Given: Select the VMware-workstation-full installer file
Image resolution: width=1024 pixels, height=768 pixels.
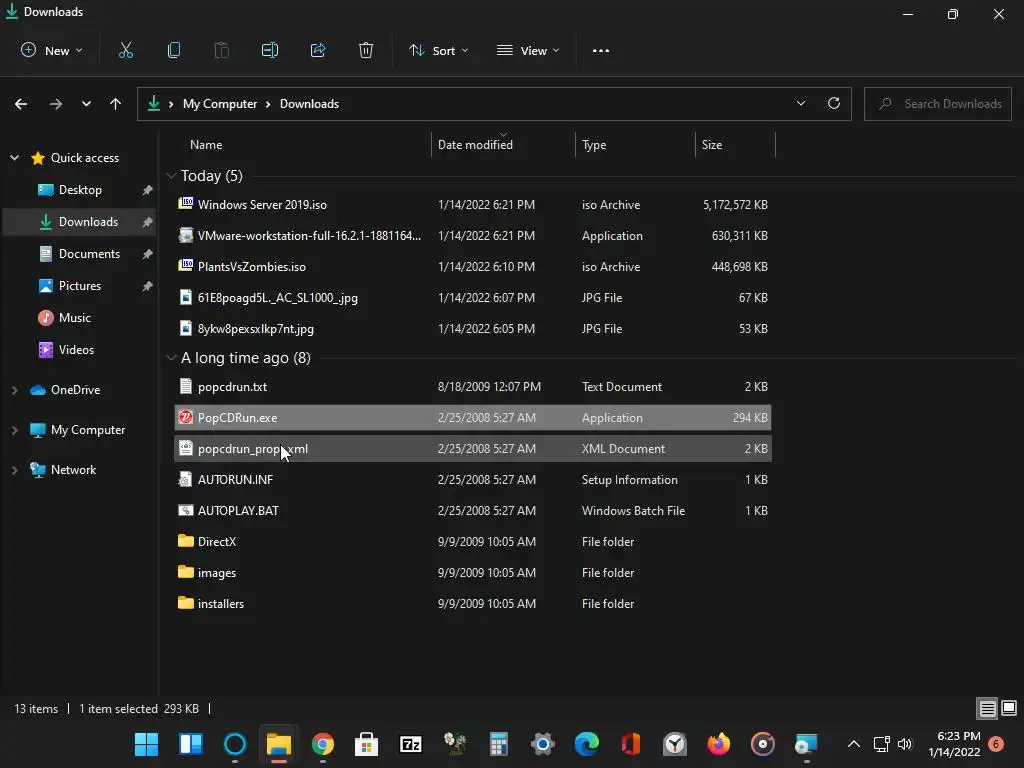Looking at the screenshot, I should (x=473, y=236).
